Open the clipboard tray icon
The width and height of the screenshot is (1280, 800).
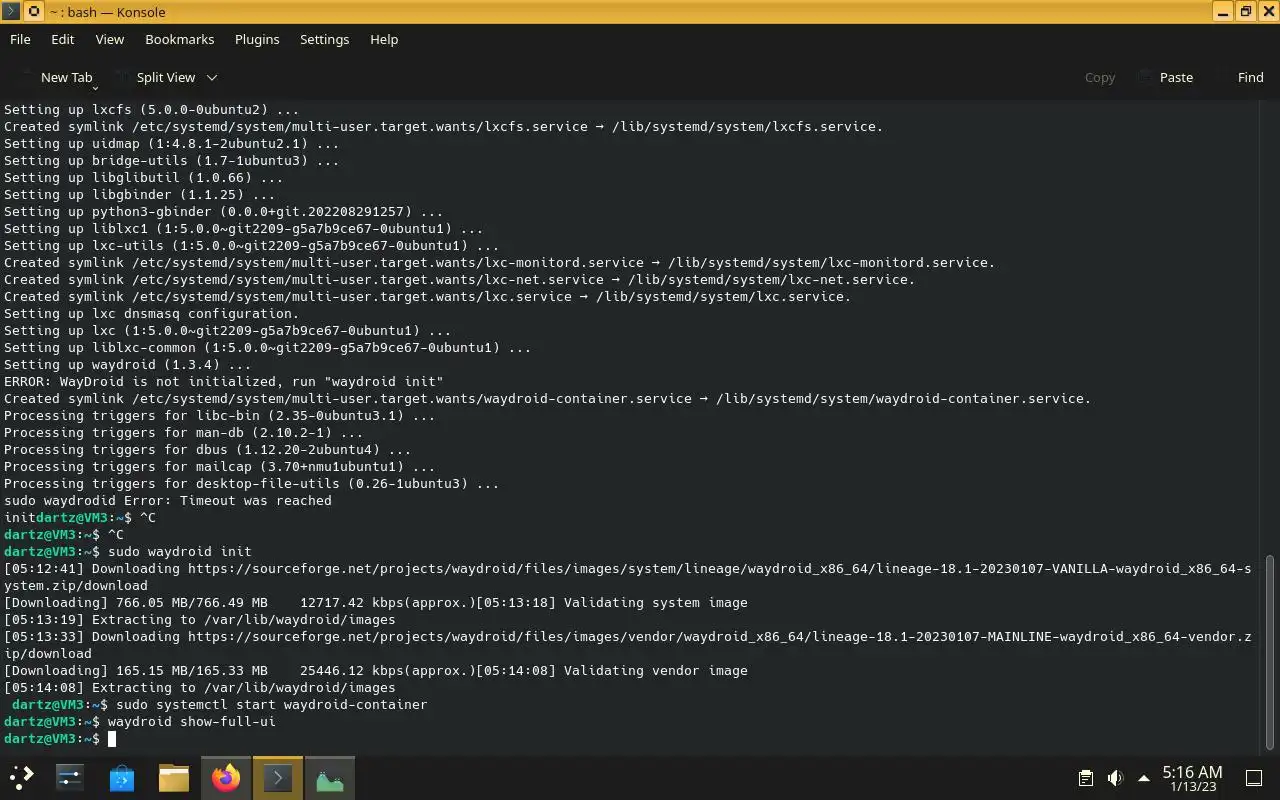pos(1086,778)
